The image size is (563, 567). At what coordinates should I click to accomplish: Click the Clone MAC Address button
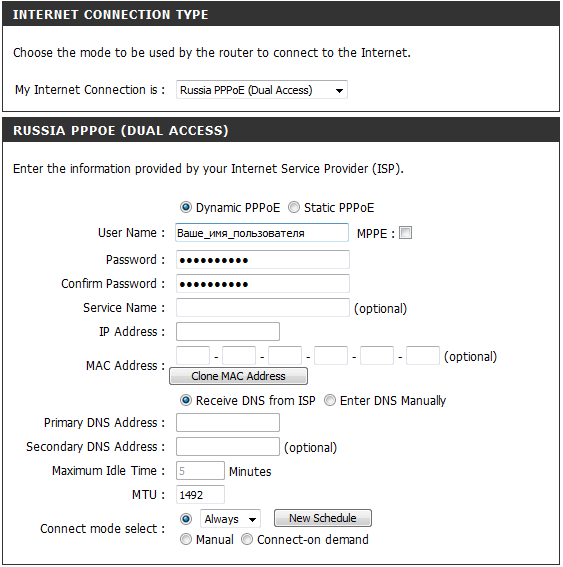click(239, 376)
